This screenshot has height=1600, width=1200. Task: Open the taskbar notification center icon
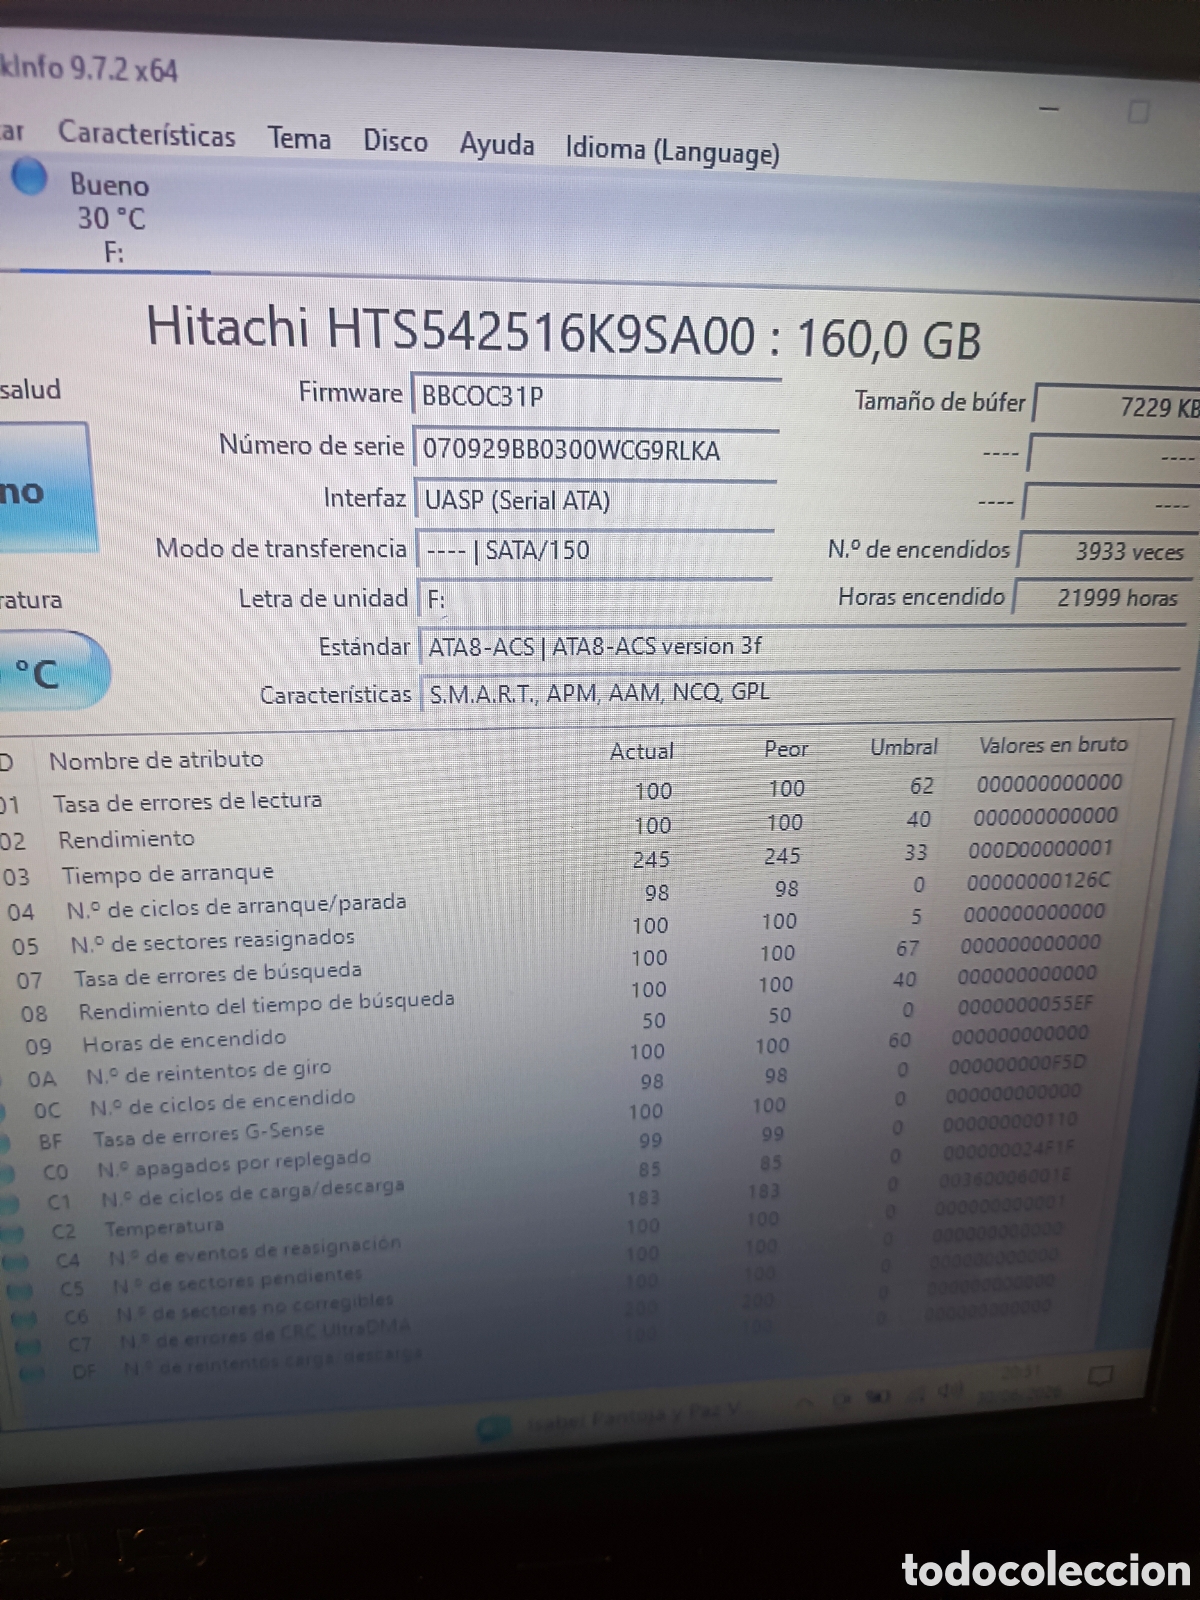(x=1100, y=1377)
